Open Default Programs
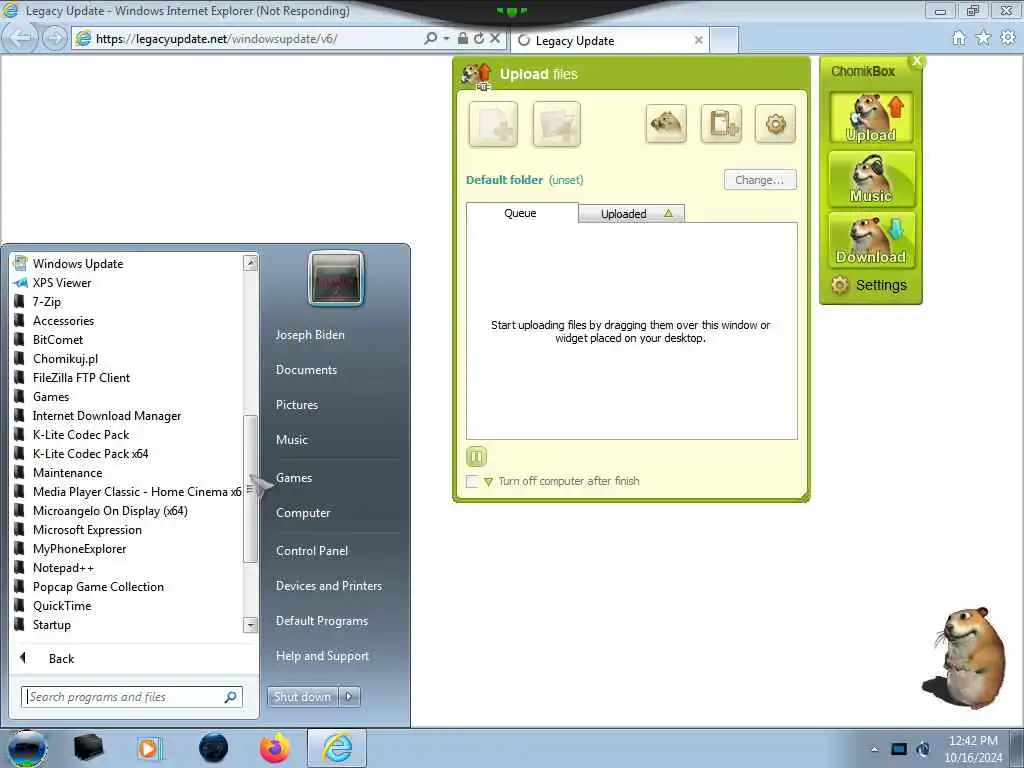Viewport: 1024px width, 768px height. click(x=322, y=621)
